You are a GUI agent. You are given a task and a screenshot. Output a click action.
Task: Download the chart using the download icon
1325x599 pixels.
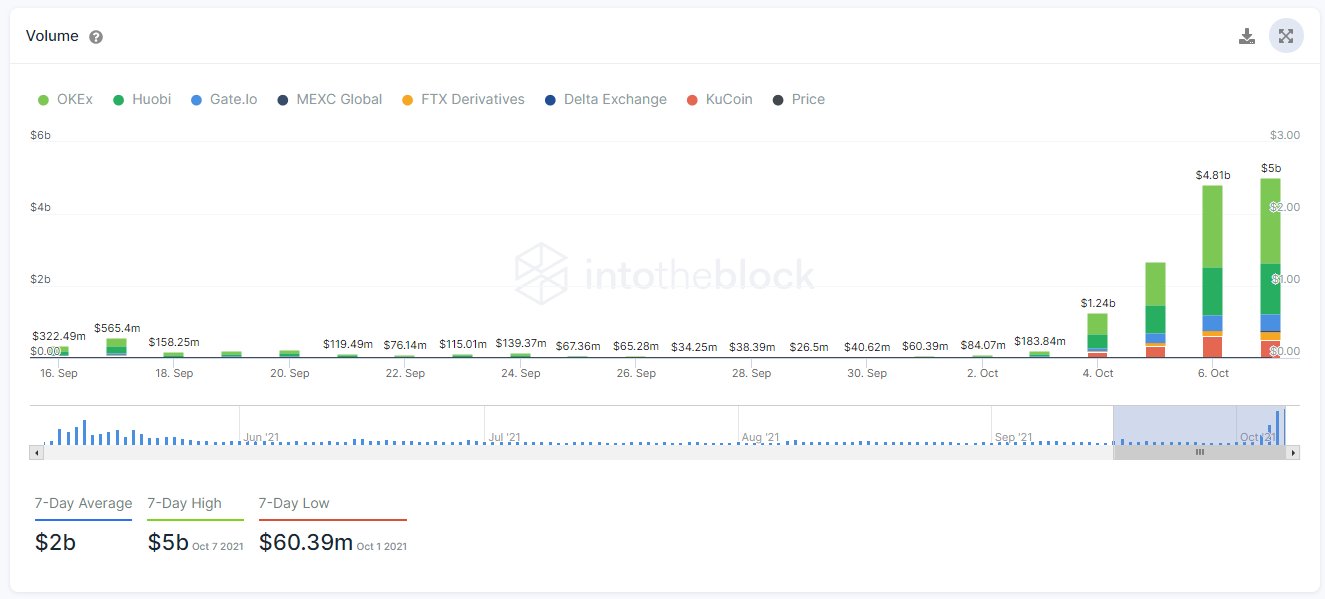click(1246, 37)
